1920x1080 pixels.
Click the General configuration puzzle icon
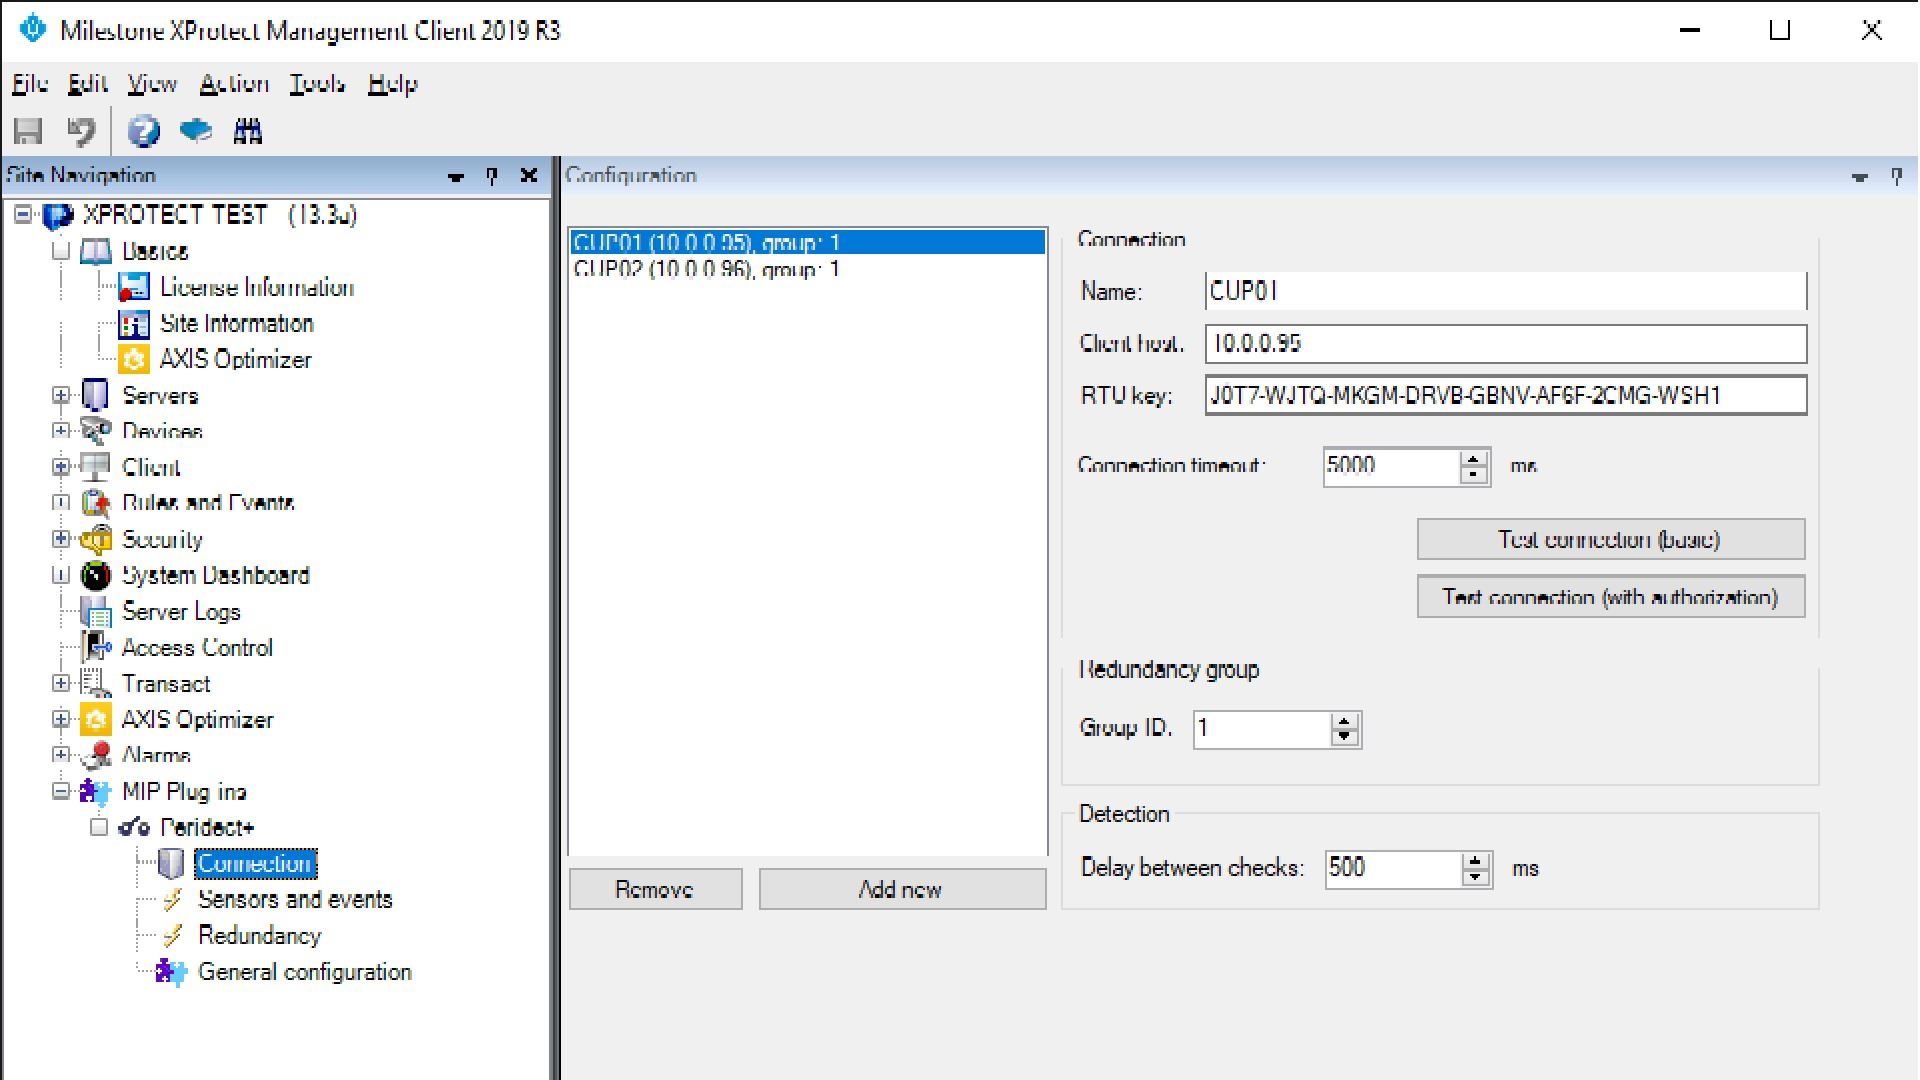coord(172,971)
